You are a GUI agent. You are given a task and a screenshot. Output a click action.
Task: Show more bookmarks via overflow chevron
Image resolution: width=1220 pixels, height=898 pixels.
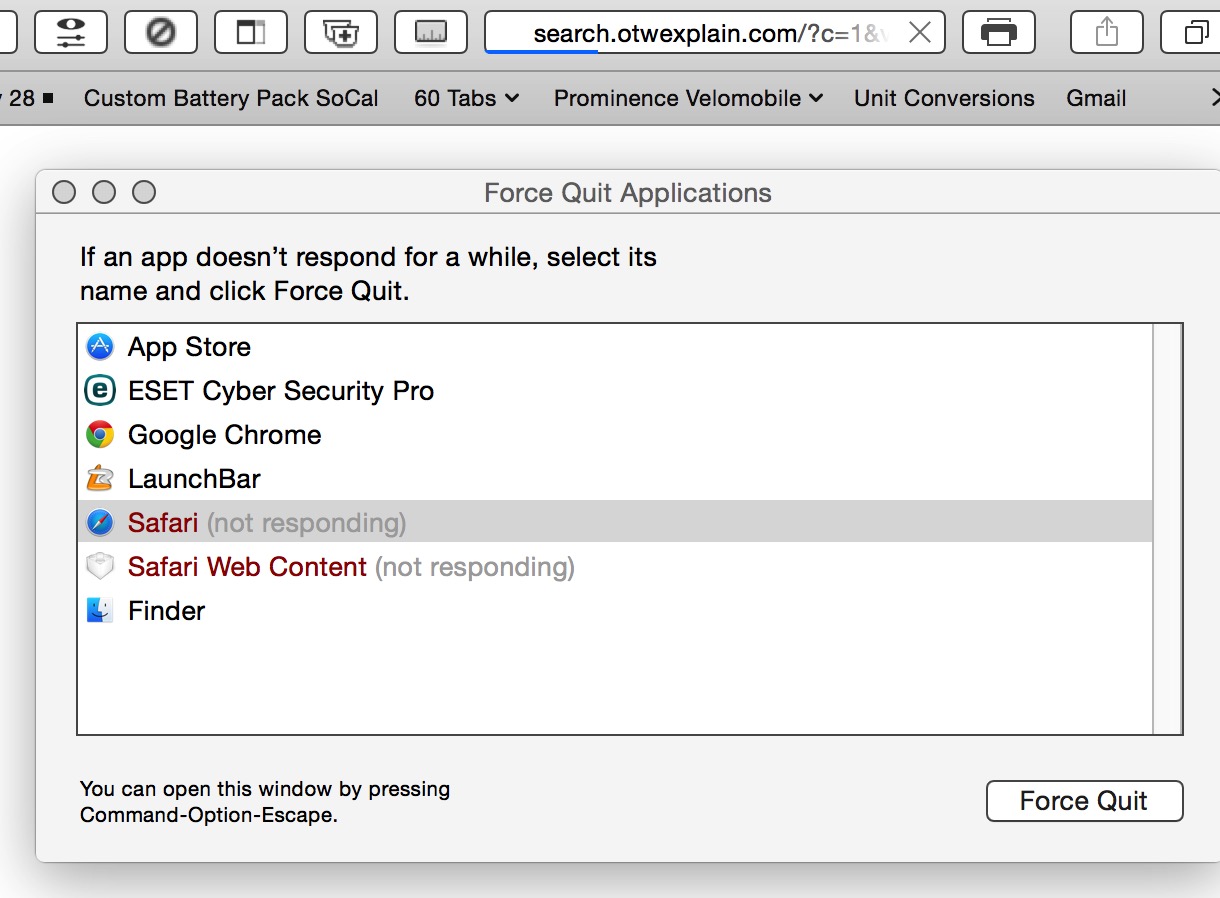click(x=1214, y=98)
